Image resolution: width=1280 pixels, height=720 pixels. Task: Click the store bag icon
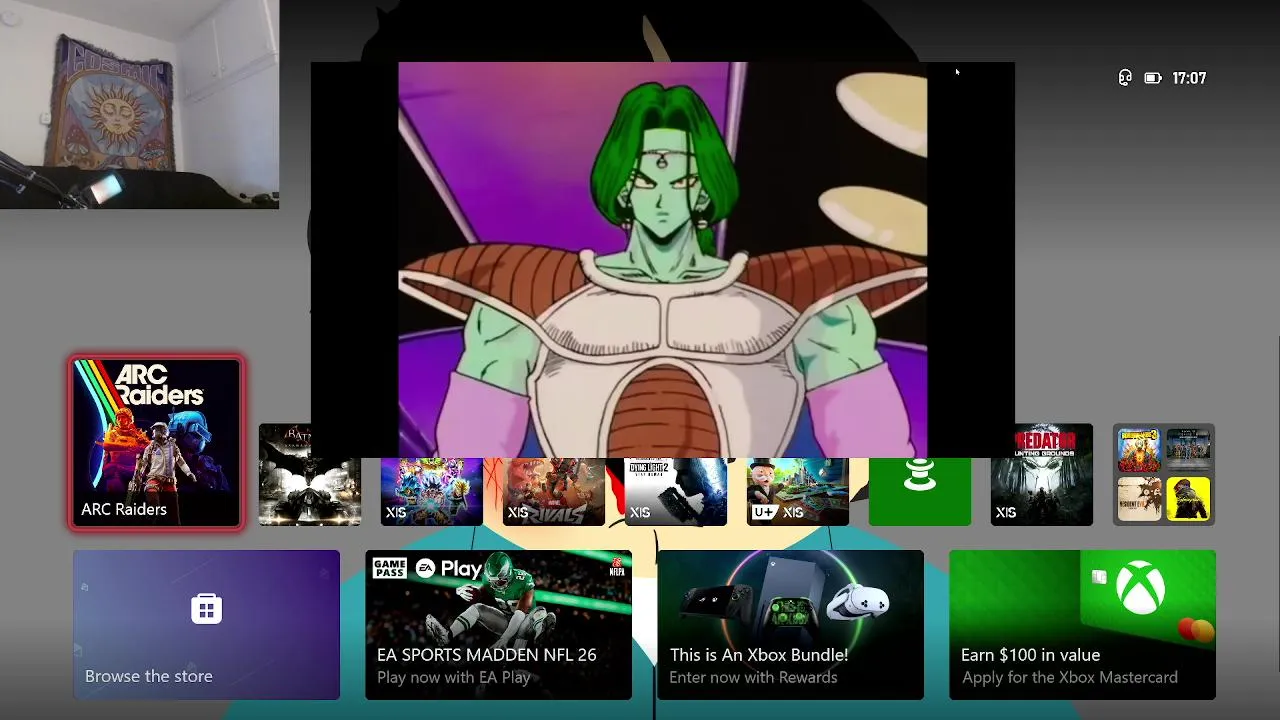point(206,609)
